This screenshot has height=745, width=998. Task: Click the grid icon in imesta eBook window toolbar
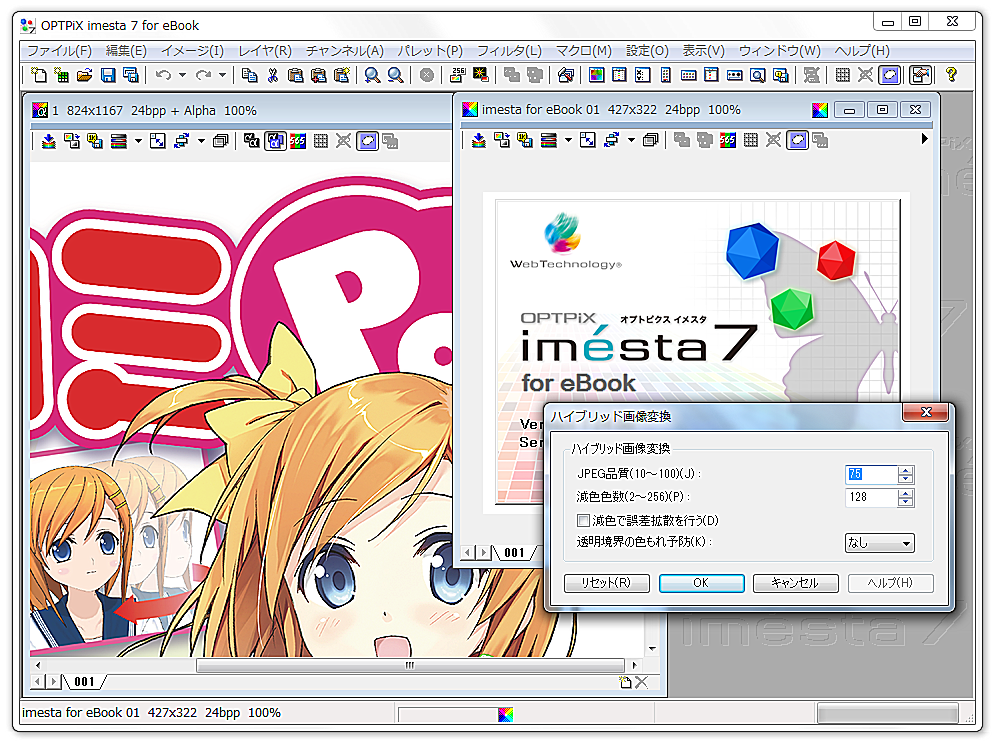click(751, 140)
